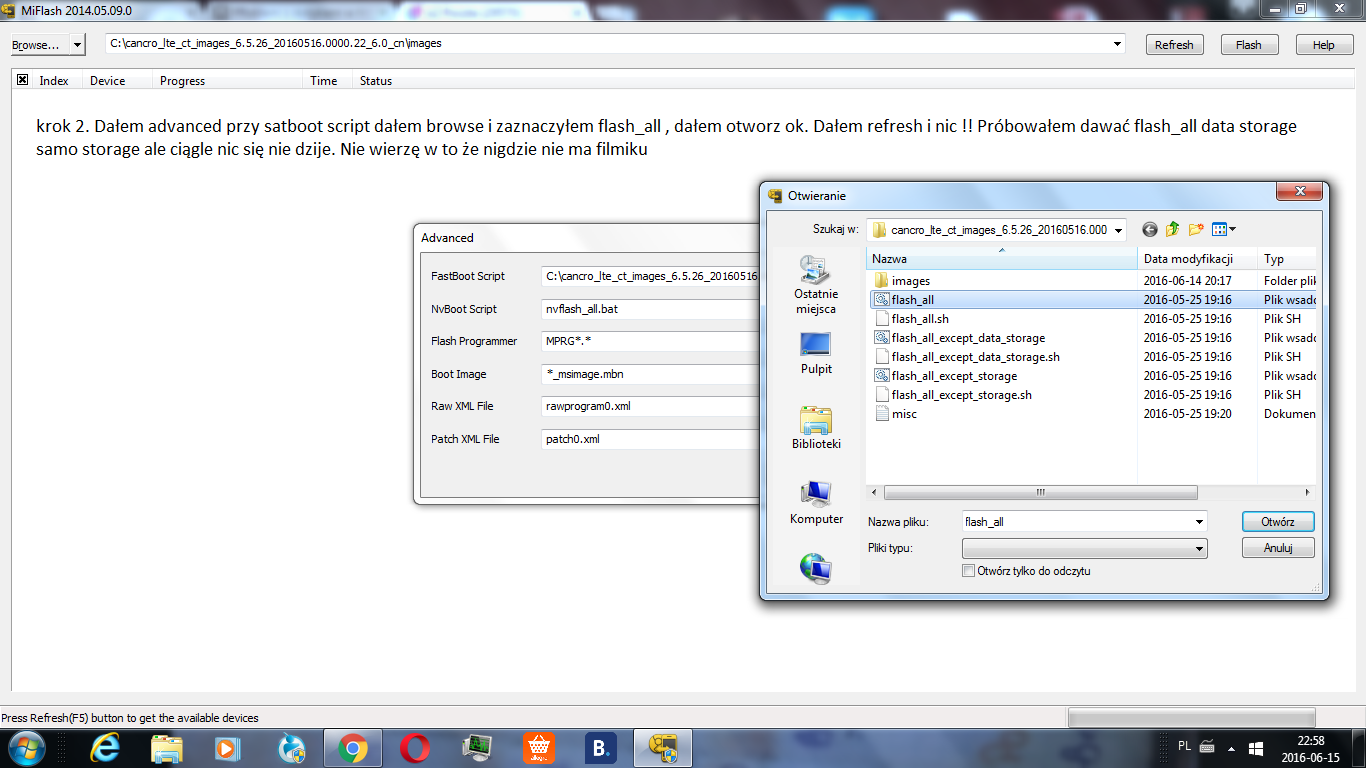Click the Back arrow in Otwieranie dialog

click(1150, 230)
